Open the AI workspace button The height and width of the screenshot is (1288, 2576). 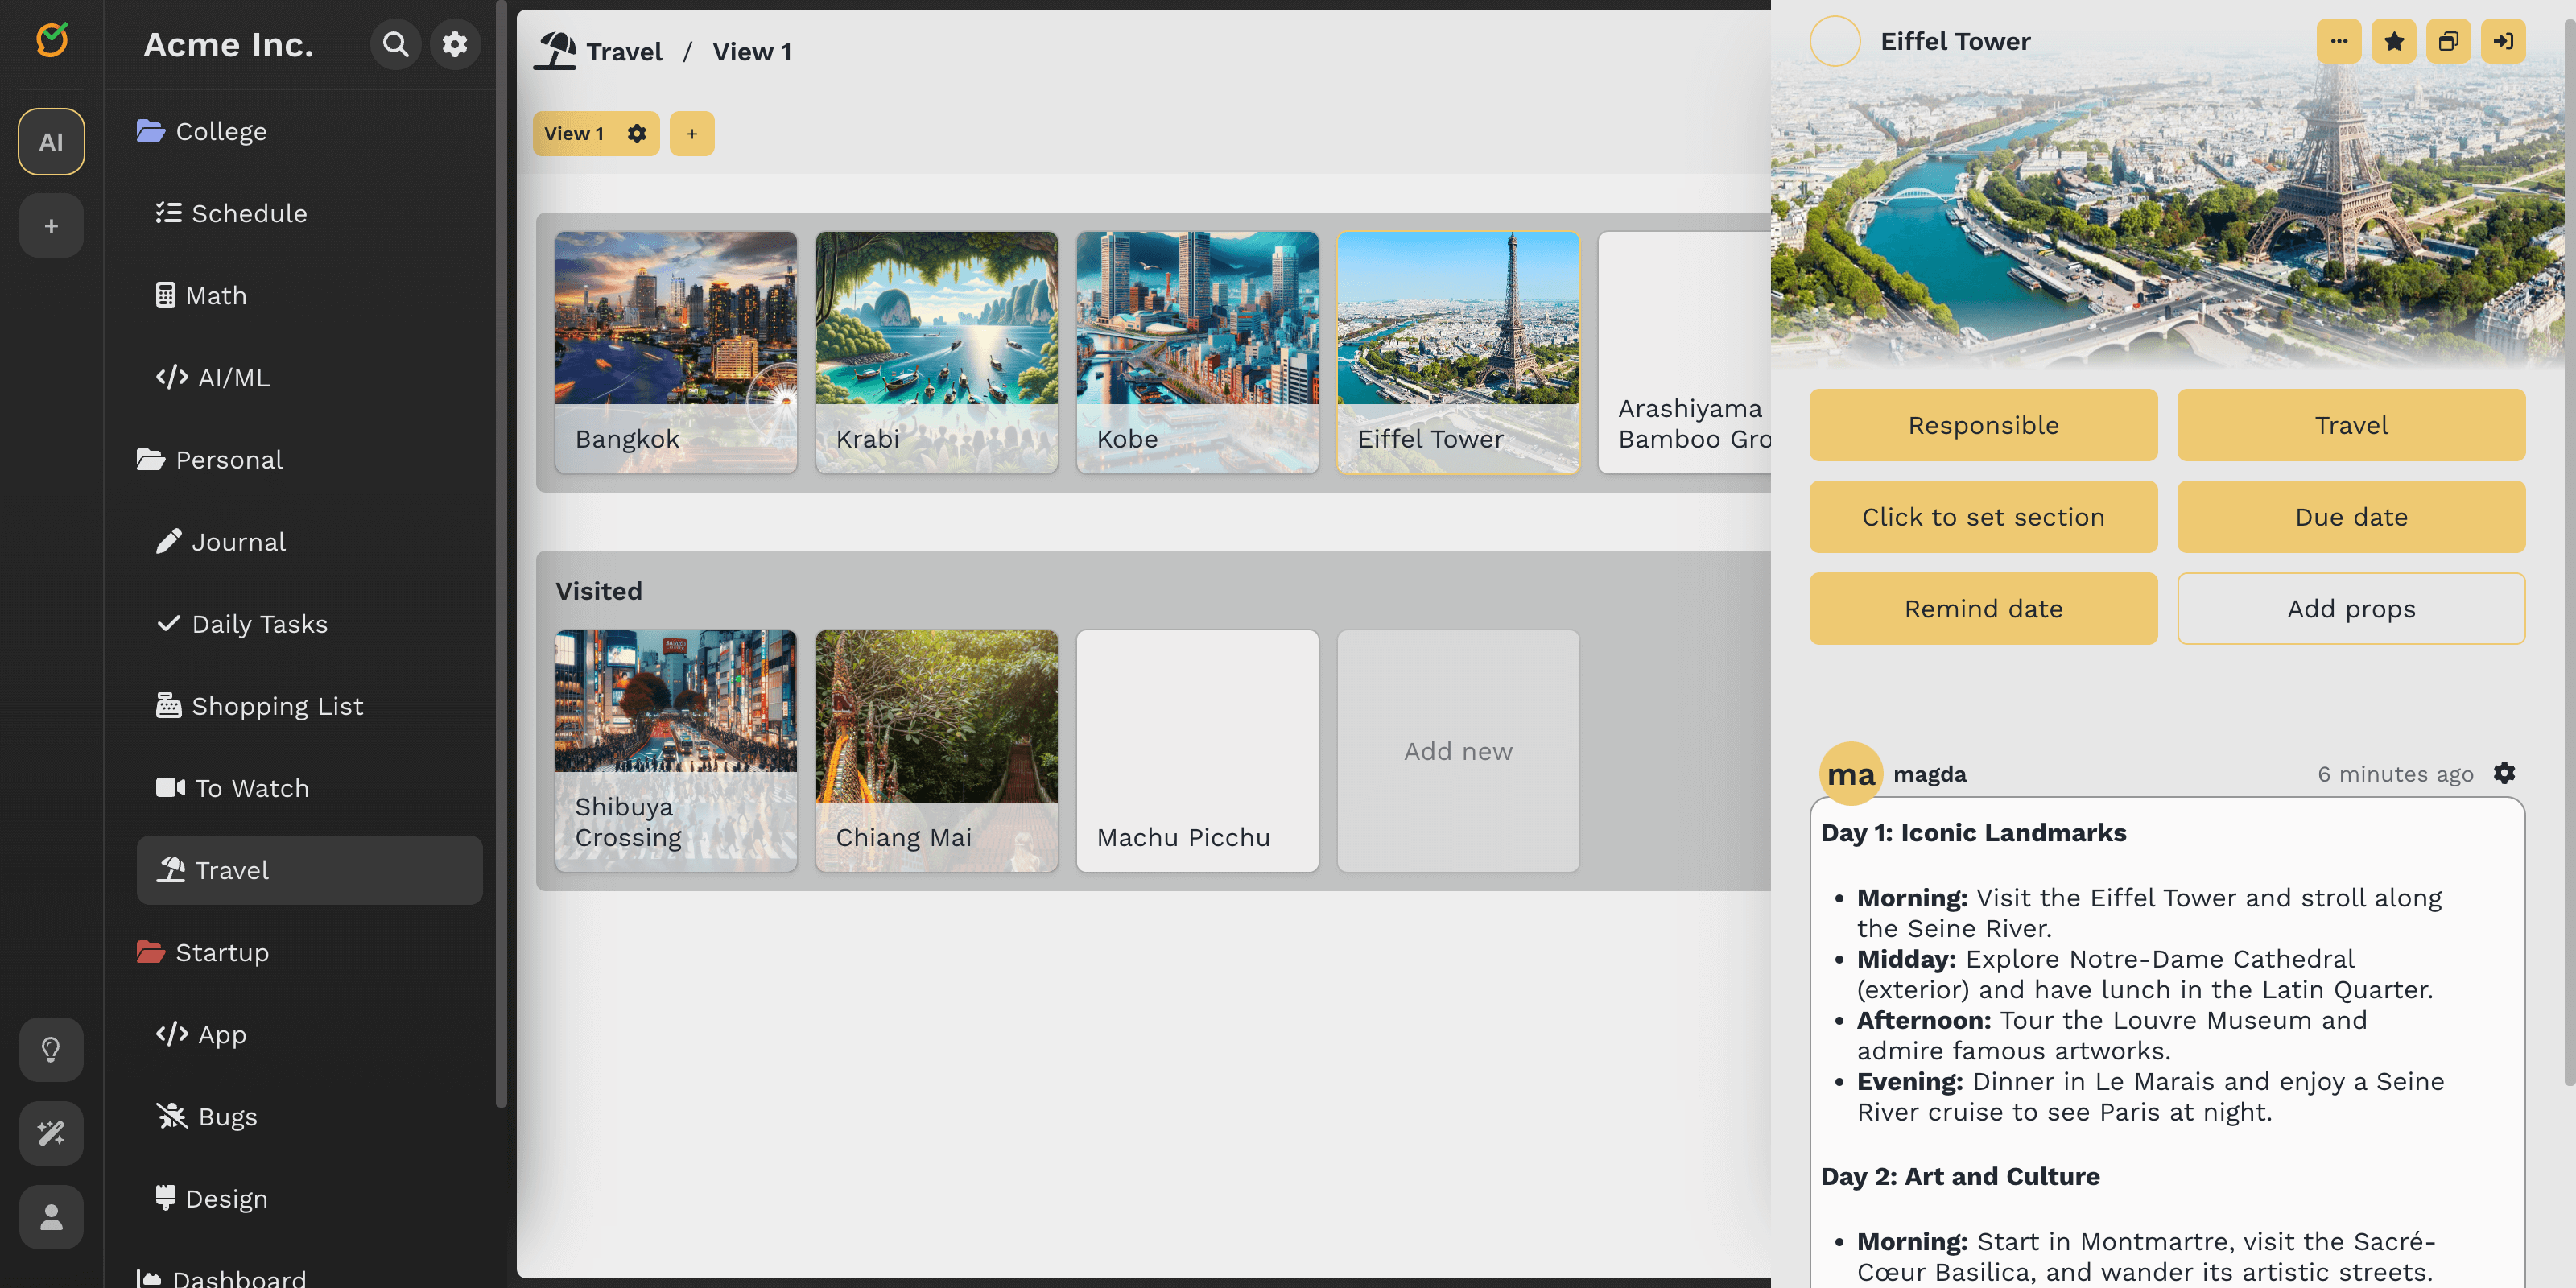point(51,142)
